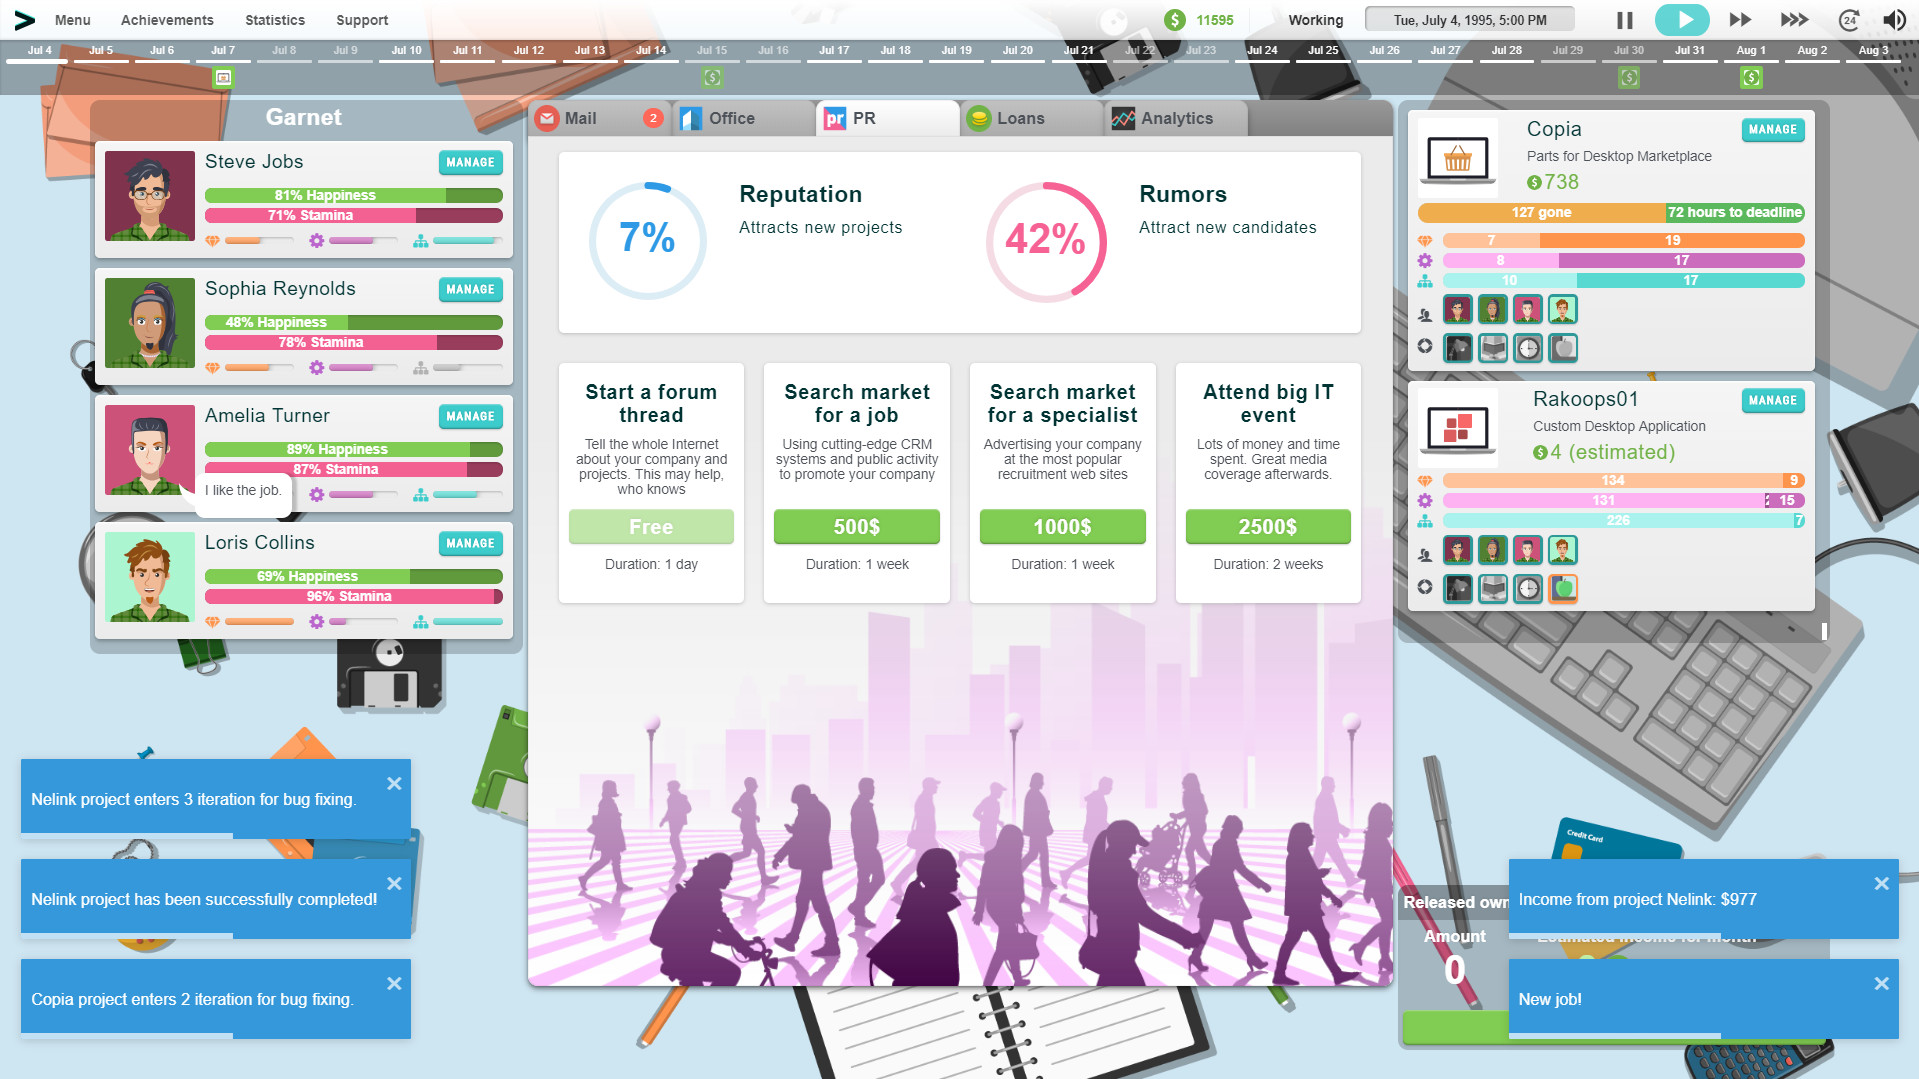Pause the game with the pause icon
Viewport: 1919px width, 1079px height.
point(1625,19)
